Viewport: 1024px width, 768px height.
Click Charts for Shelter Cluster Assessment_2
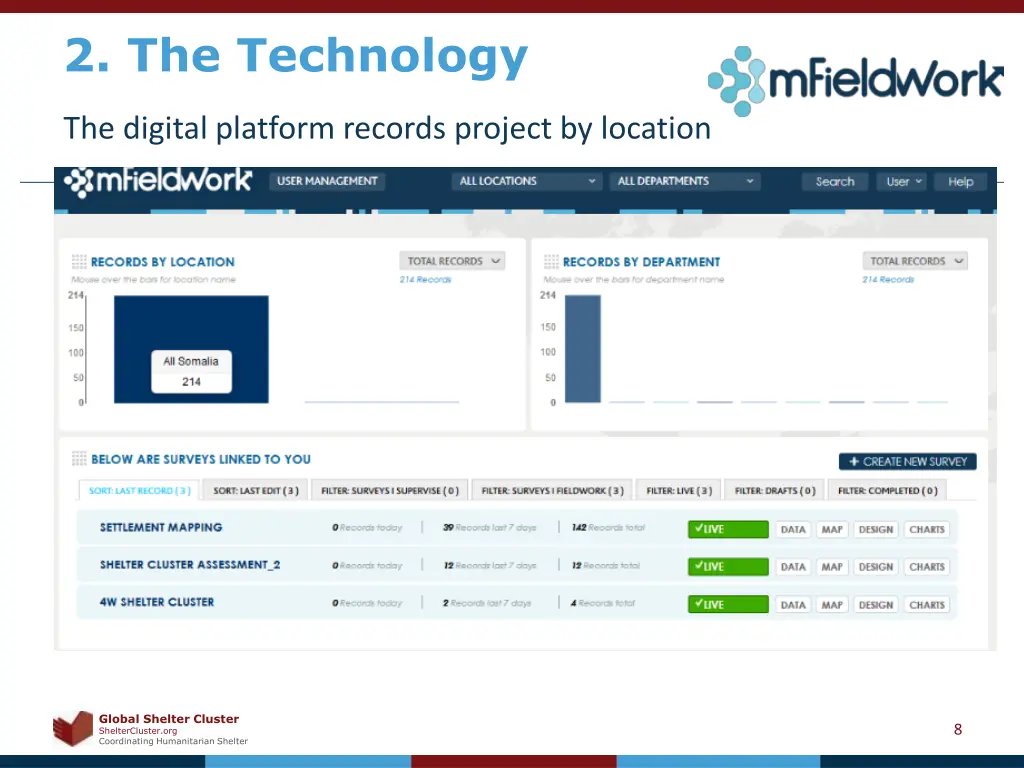click(x=927, y=566)
